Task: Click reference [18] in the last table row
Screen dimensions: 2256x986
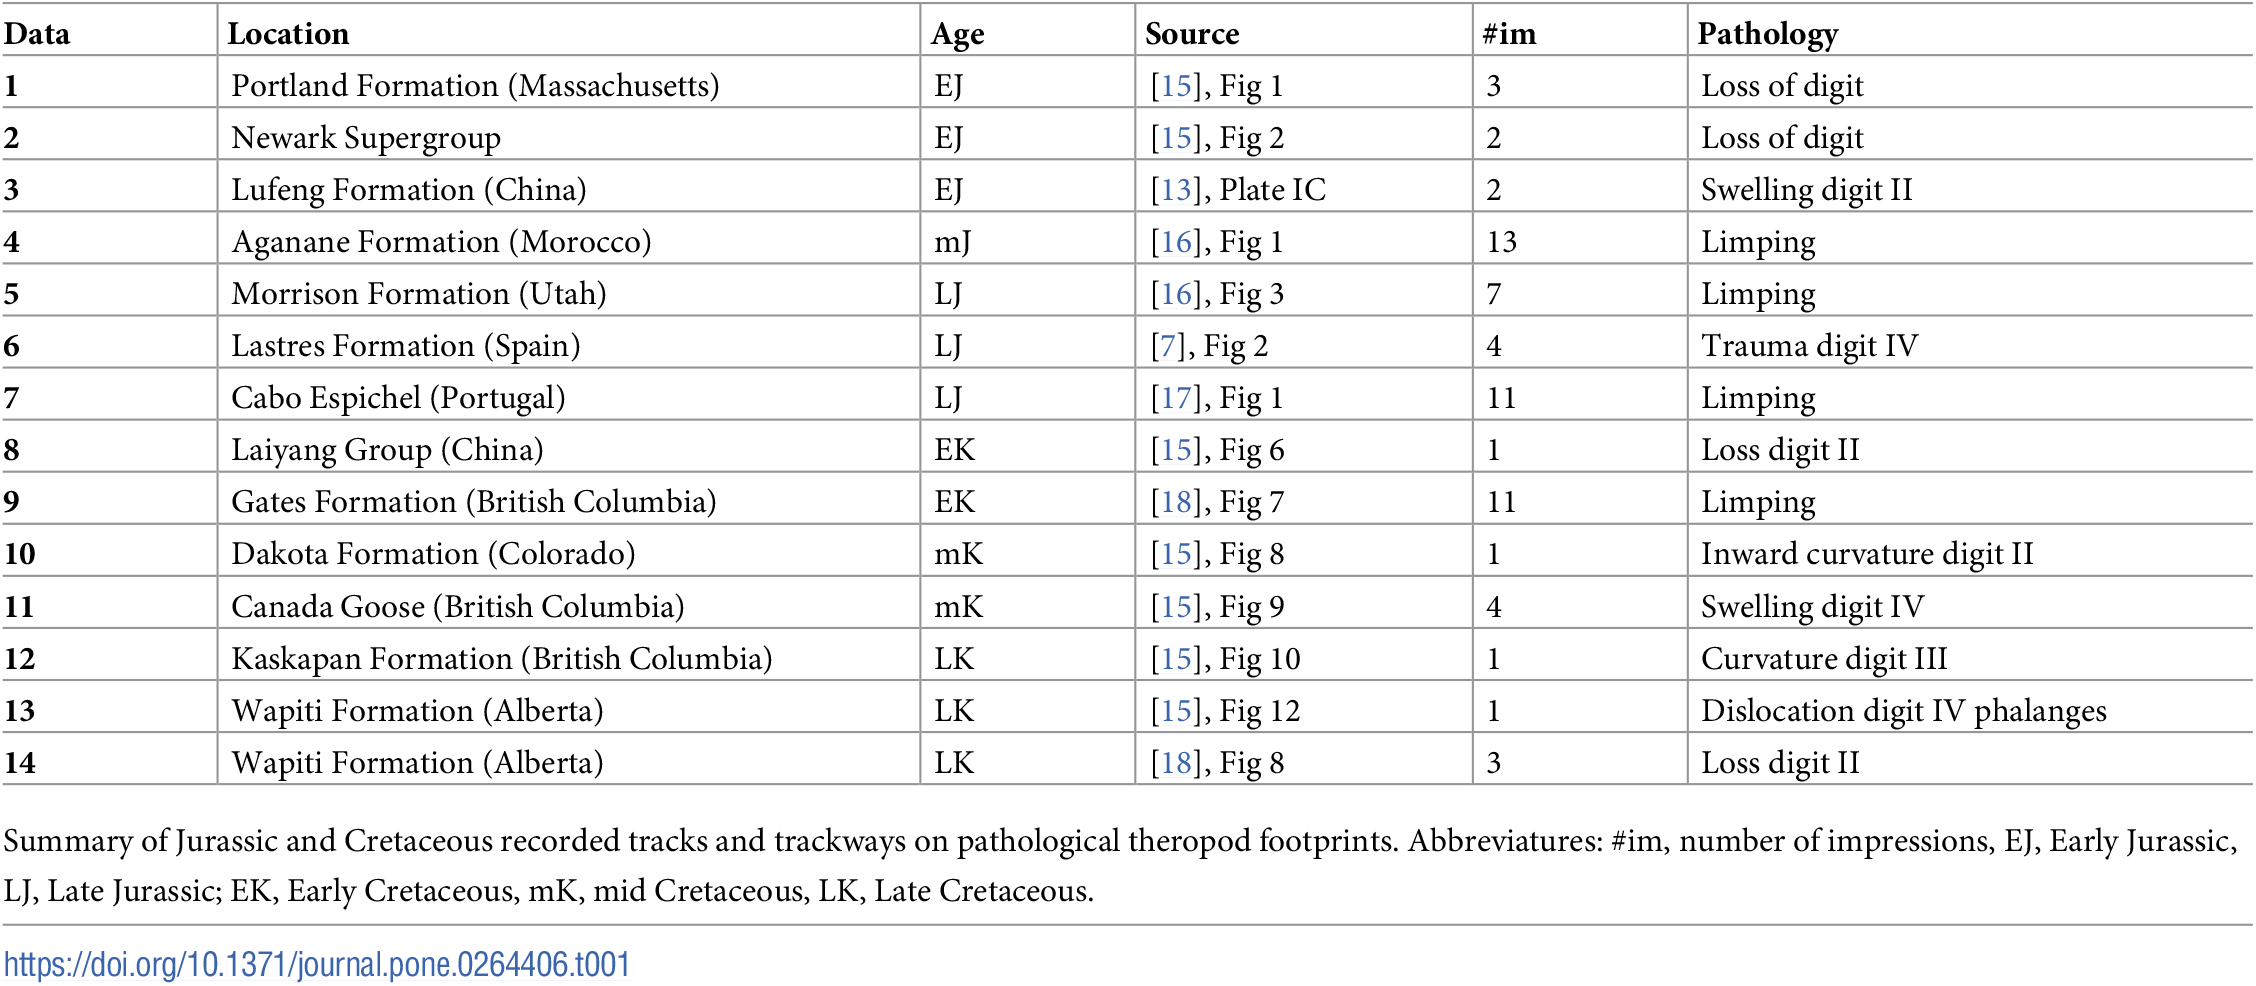Action: pos(1175,763)
